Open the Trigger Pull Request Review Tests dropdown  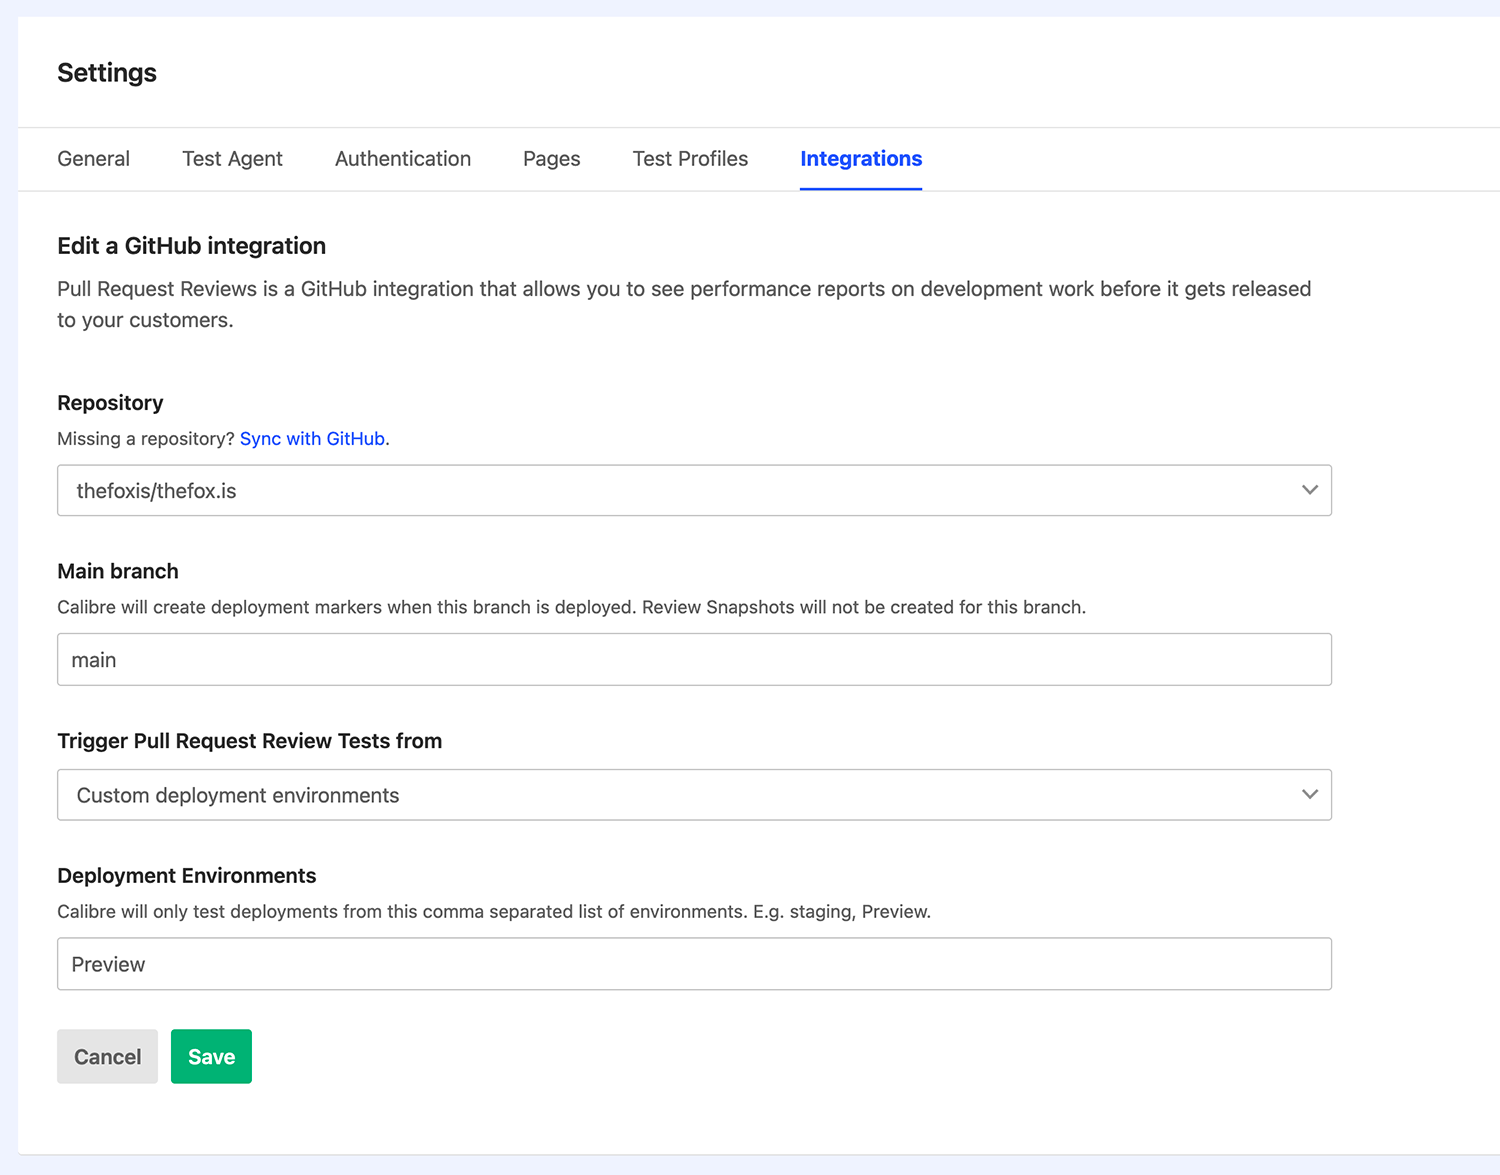tap(694, 795)
